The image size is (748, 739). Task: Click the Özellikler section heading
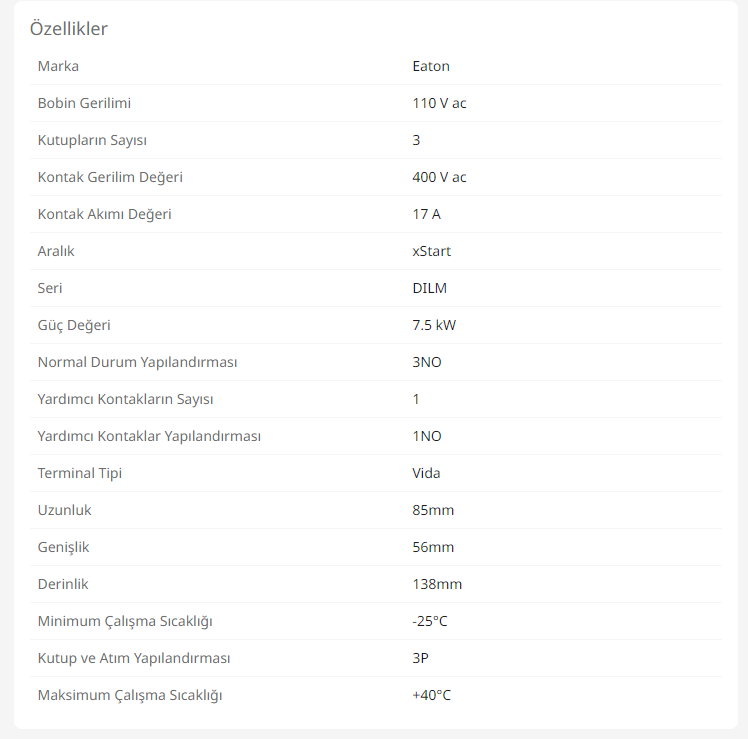68,28
